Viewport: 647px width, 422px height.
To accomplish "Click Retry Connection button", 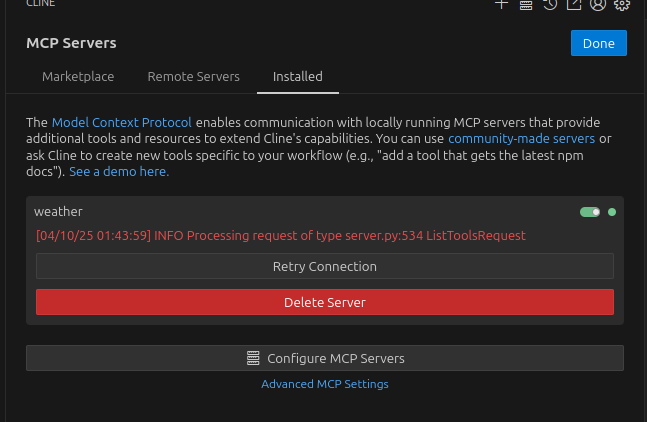I will (324, 267).
